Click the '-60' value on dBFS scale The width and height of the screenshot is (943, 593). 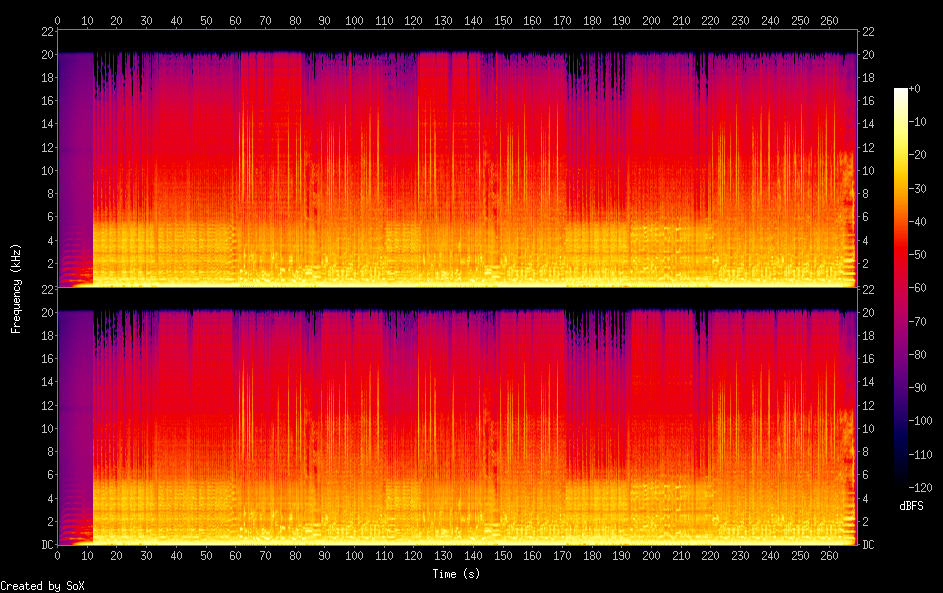[918, 287]
